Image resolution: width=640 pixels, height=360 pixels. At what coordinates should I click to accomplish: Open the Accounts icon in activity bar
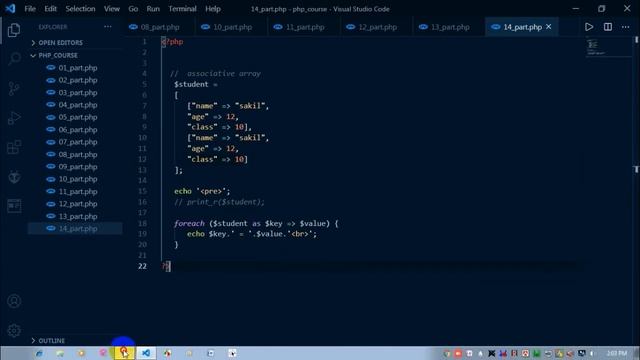14,301
